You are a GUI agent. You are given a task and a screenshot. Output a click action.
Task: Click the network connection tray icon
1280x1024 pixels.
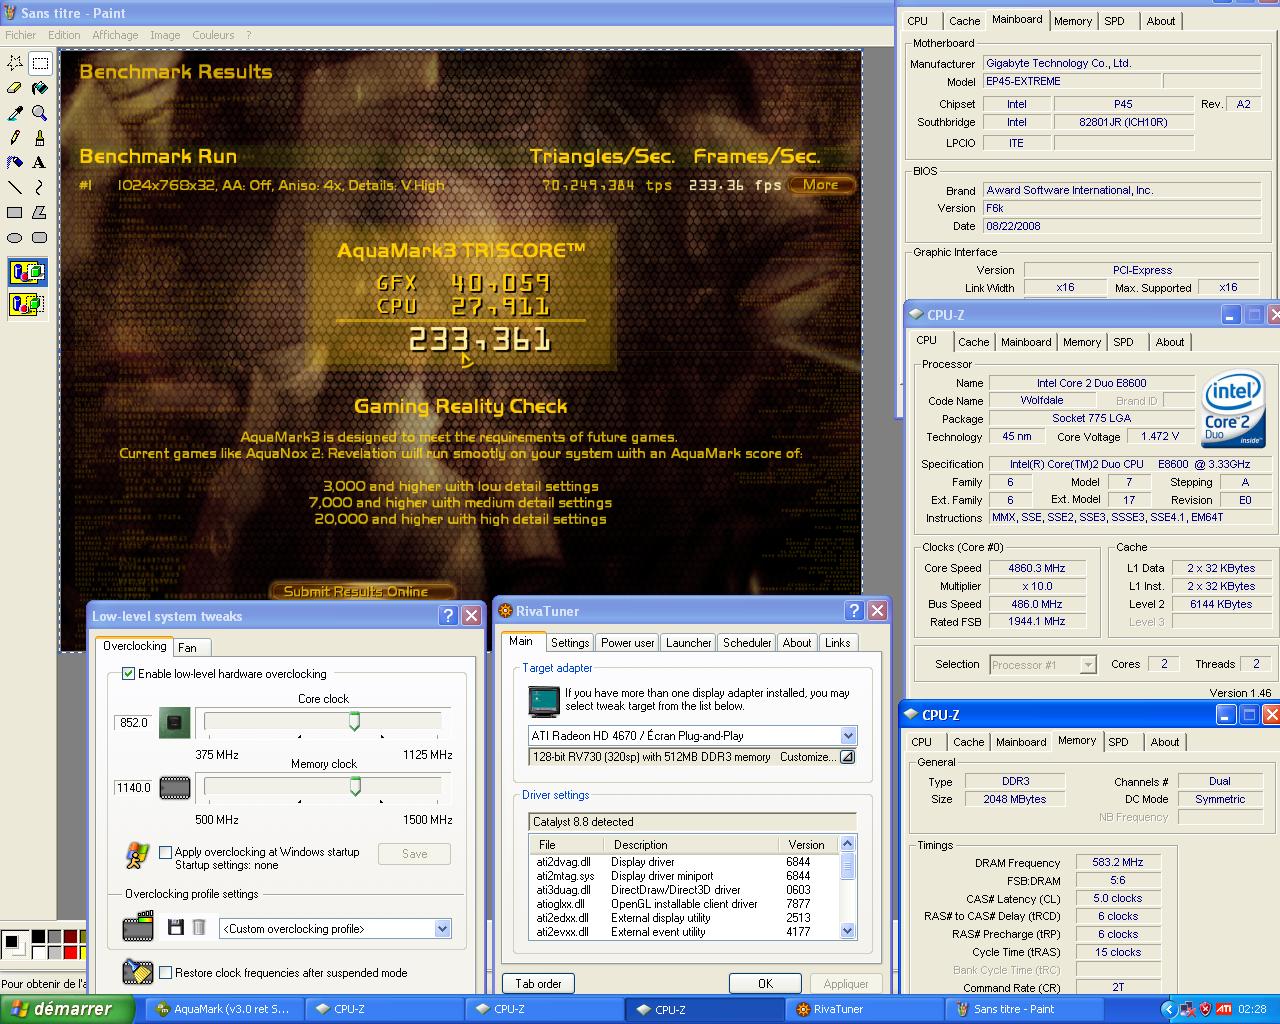1187,1009
